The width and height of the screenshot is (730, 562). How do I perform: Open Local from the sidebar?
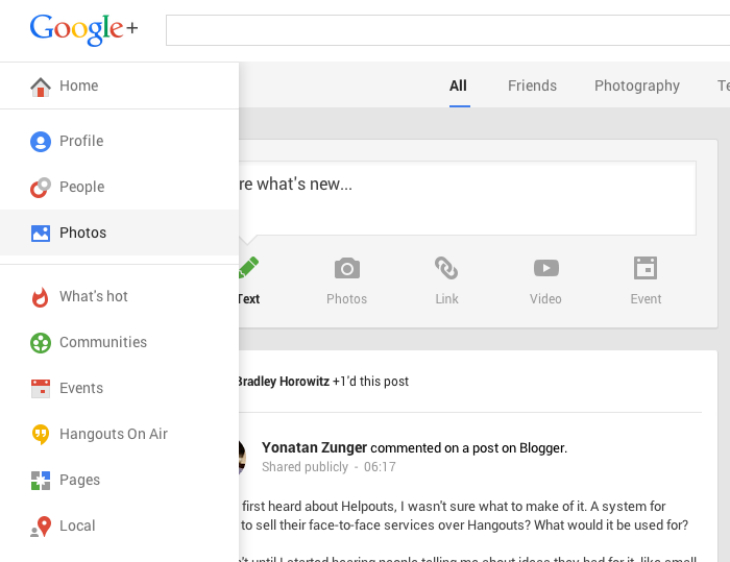[119, 526]
